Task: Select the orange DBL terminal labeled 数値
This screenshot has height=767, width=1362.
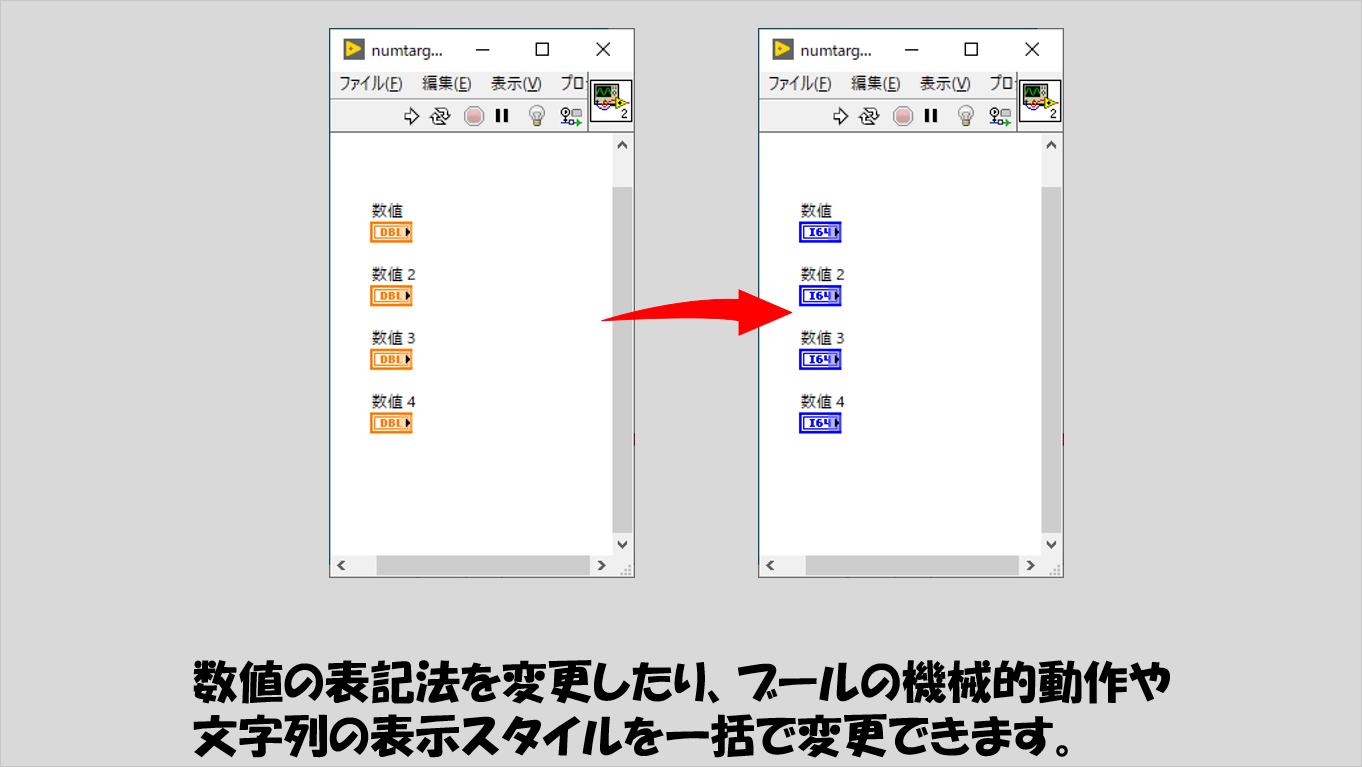Action: click(391, 233)
